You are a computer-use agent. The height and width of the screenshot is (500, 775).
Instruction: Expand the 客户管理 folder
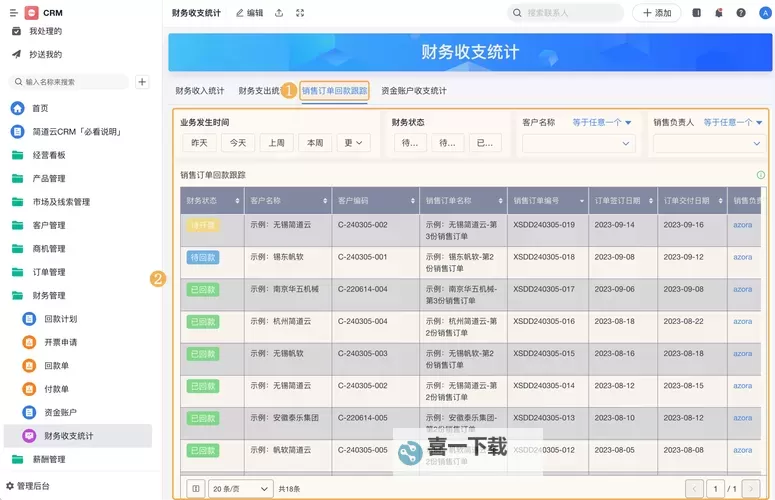49,225
